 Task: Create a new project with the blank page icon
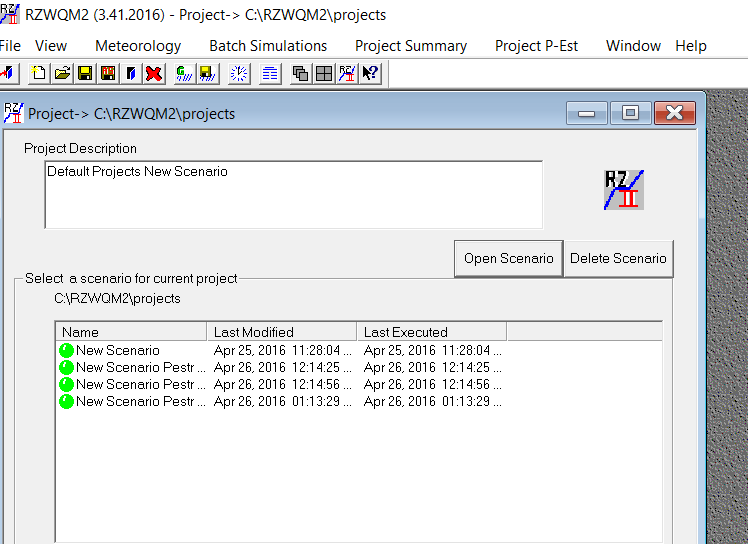(39, 73)
